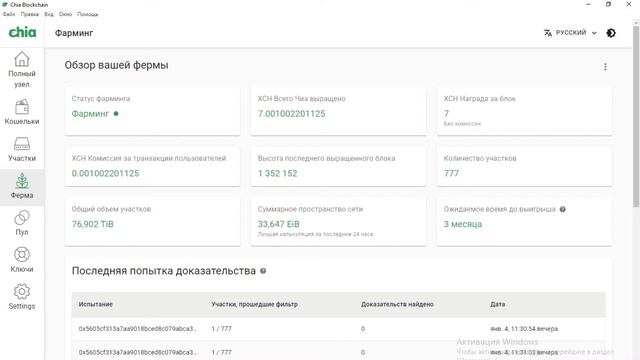Open the Окно menu

point(65,14)
